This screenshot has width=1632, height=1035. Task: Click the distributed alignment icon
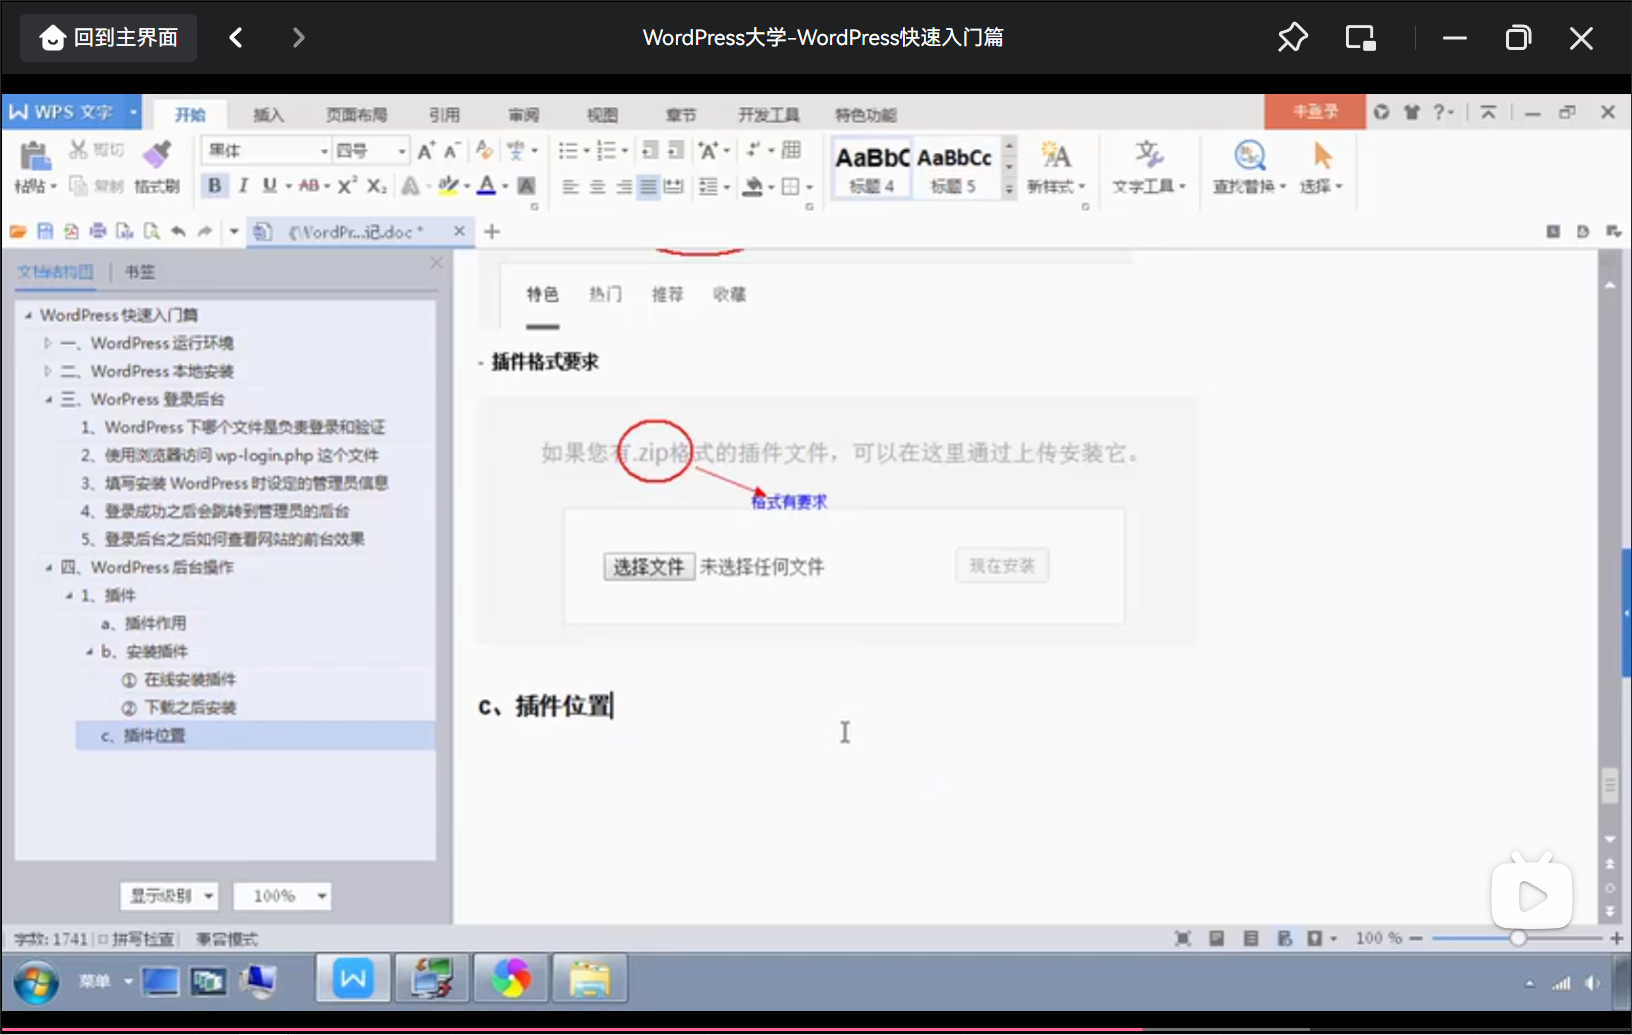click(x=674, y=186)
